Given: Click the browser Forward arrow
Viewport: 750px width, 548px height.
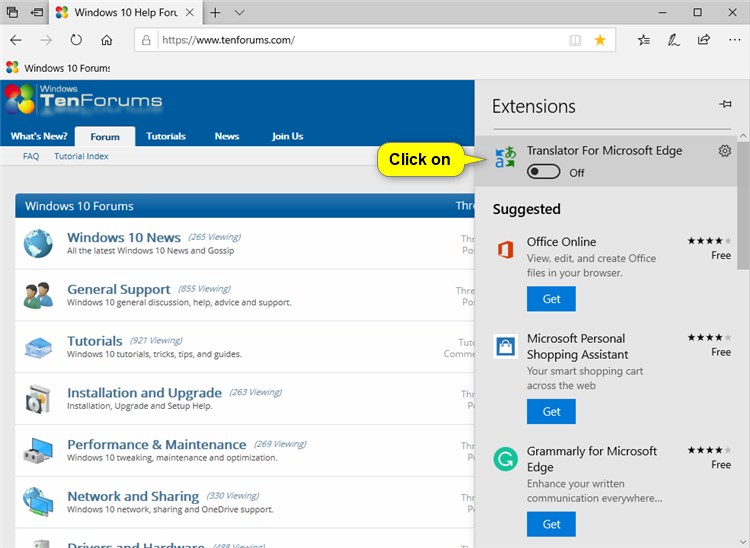Looking at the screenshot, I should (x=46, y=40).
